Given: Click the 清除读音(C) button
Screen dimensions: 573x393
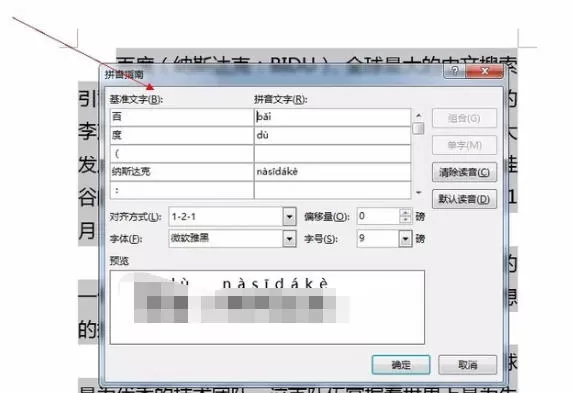Looking at the screenshot, I should [464, 172].
